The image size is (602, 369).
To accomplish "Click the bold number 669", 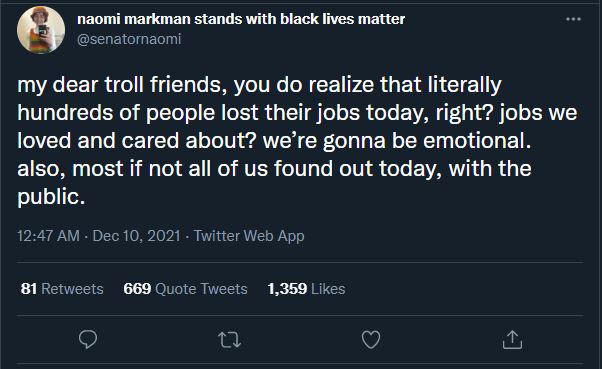I will [x=137, y=289].
